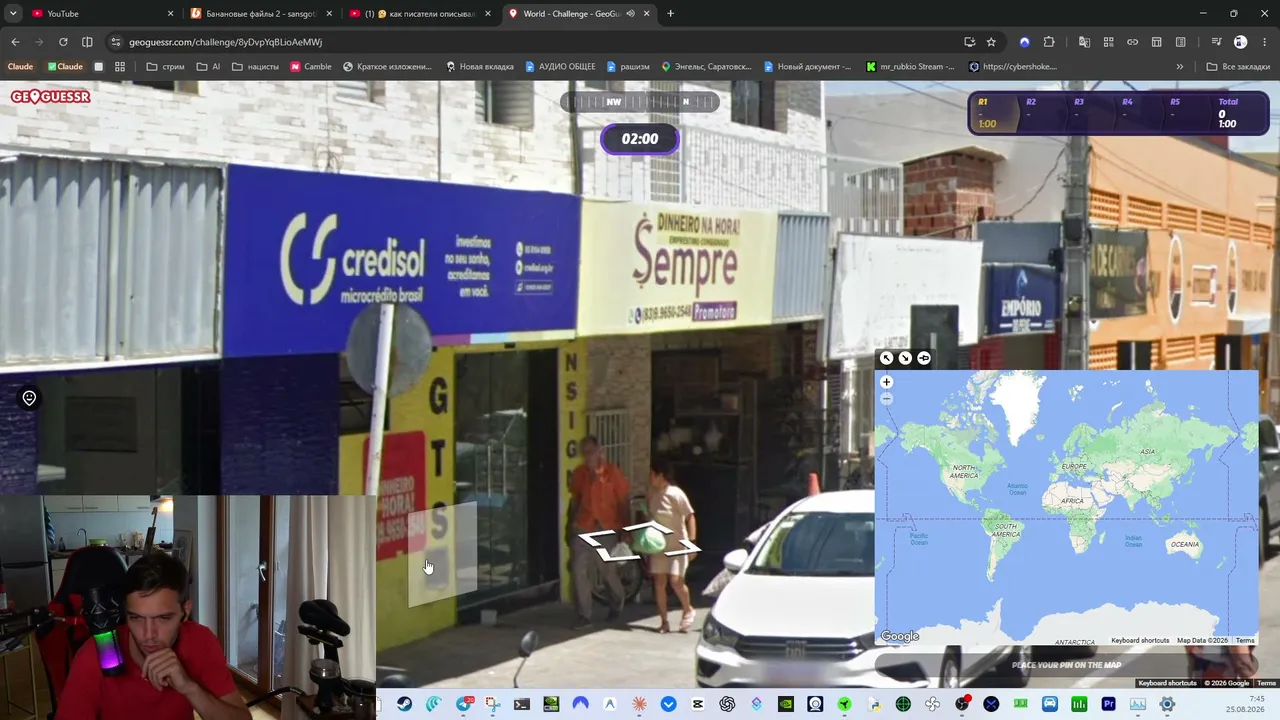Image resolution: width=1280 pixels, height=720 pixels.
Task: Switch to the YouTube tab
Action: [x=100, y=14]
